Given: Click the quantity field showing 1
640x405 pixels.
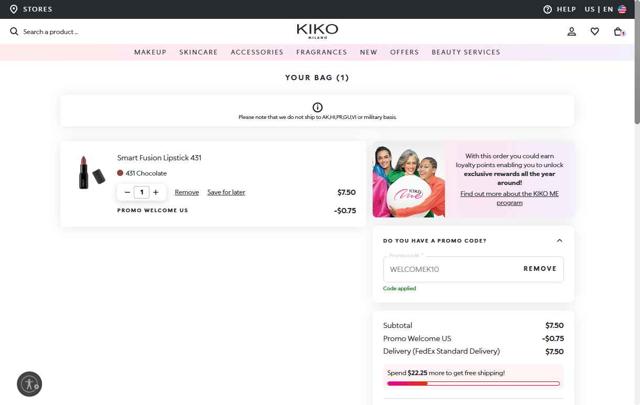Looking at the screenshot, I should (x=142, y=192).
